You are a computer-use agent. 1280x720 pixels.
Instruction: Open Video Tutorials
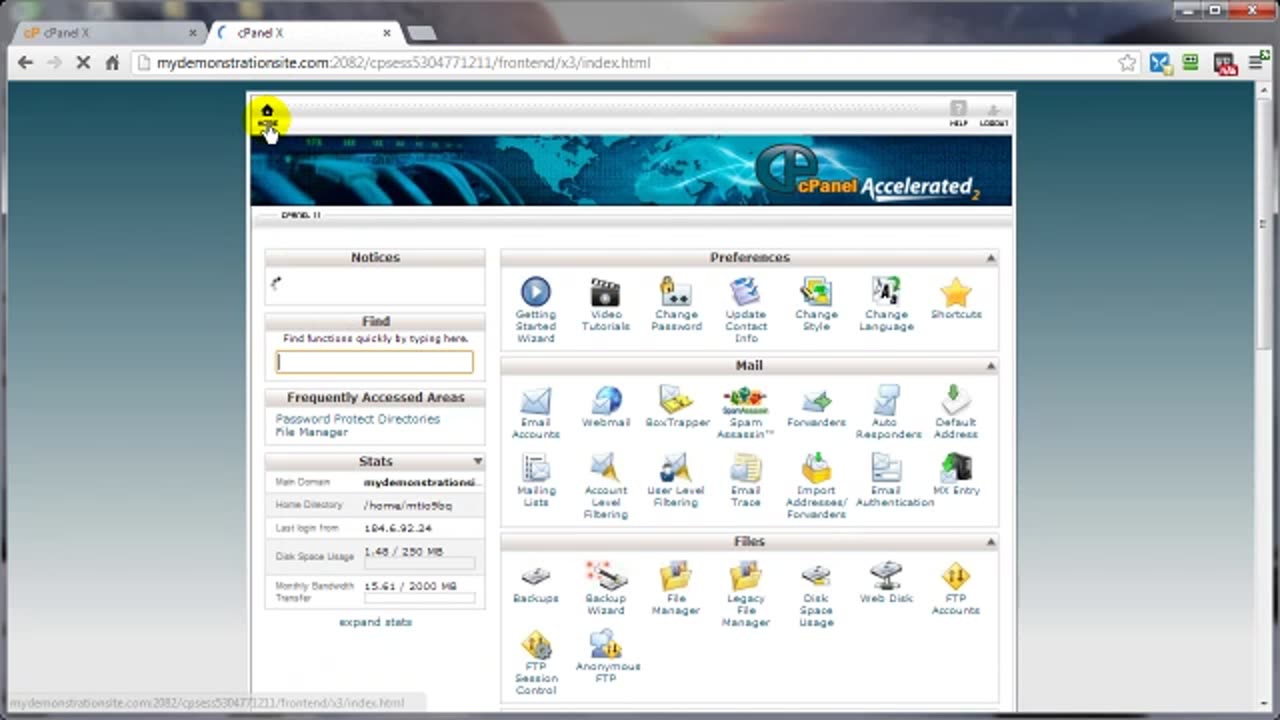point(605,304)
